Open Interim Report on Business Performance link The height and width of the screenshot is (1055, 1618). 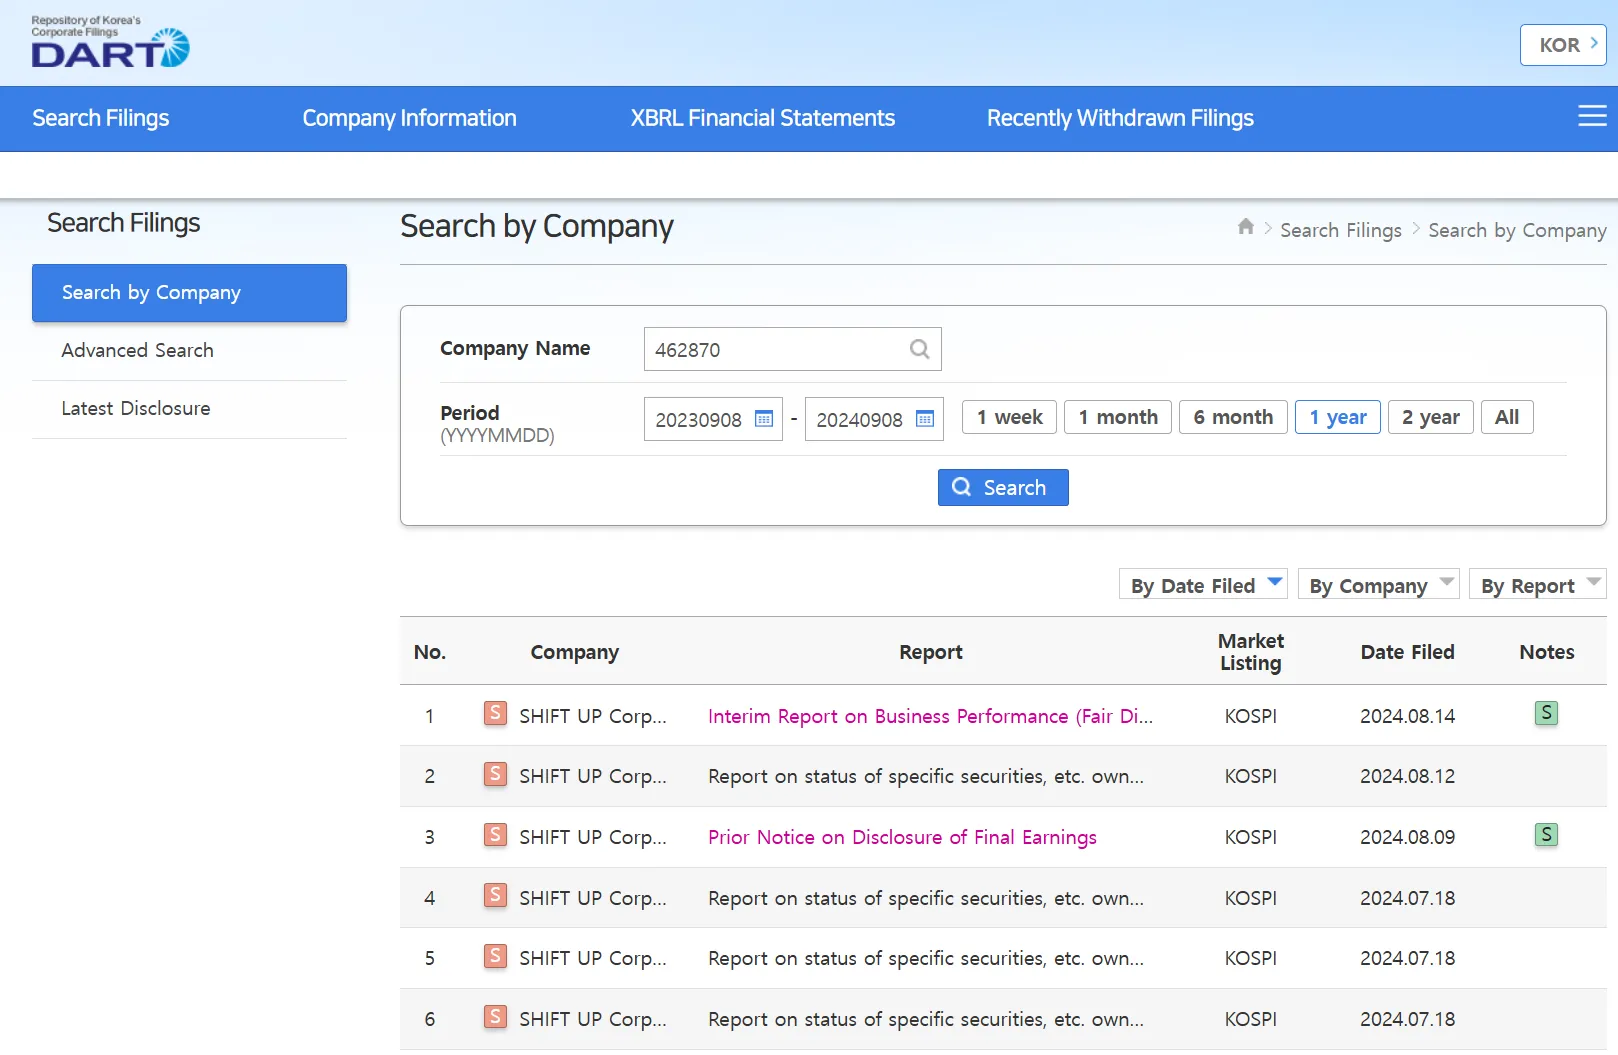(x=930, y=716)
